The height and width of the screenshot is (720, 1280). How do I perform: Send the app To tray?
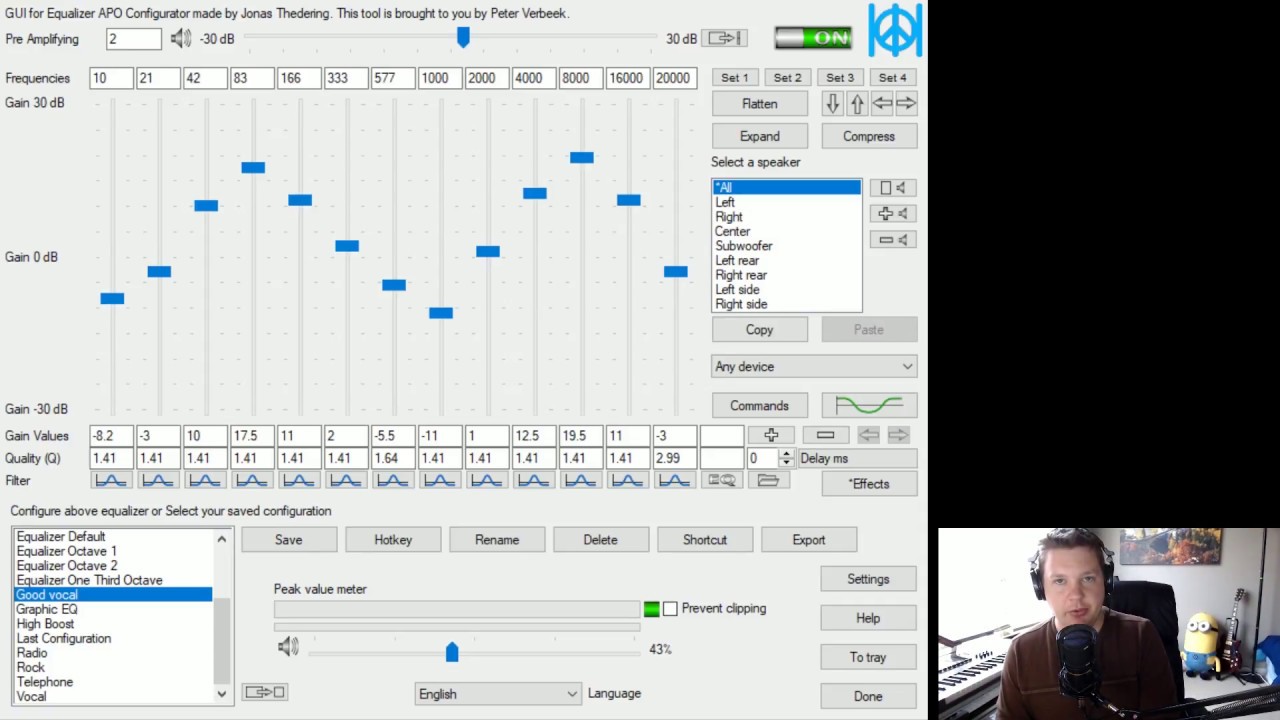[x=868, y=657]
